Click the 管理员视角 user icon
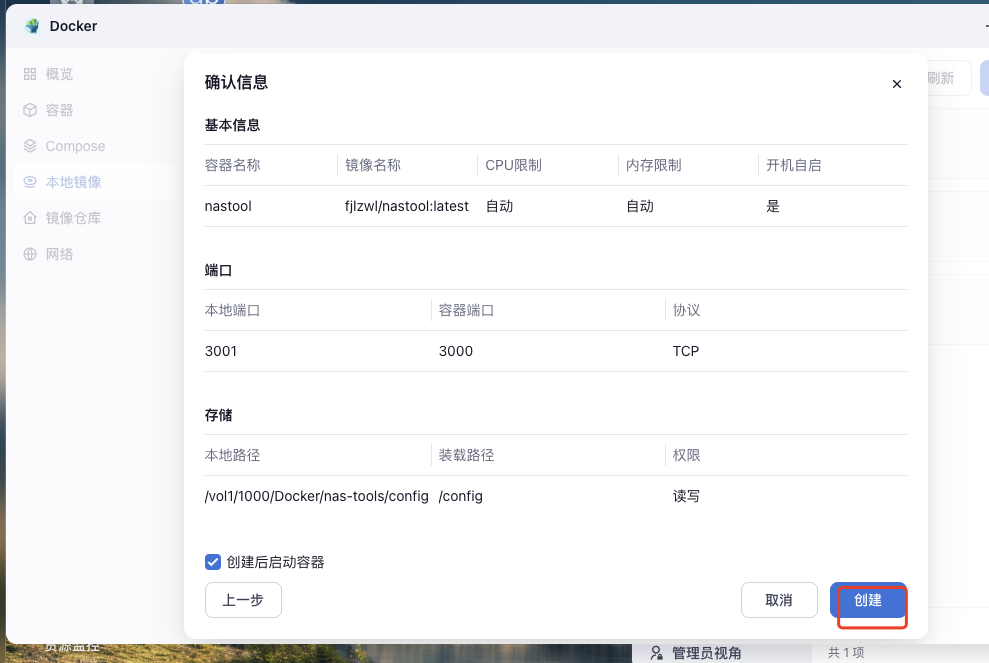 [657, 652]
